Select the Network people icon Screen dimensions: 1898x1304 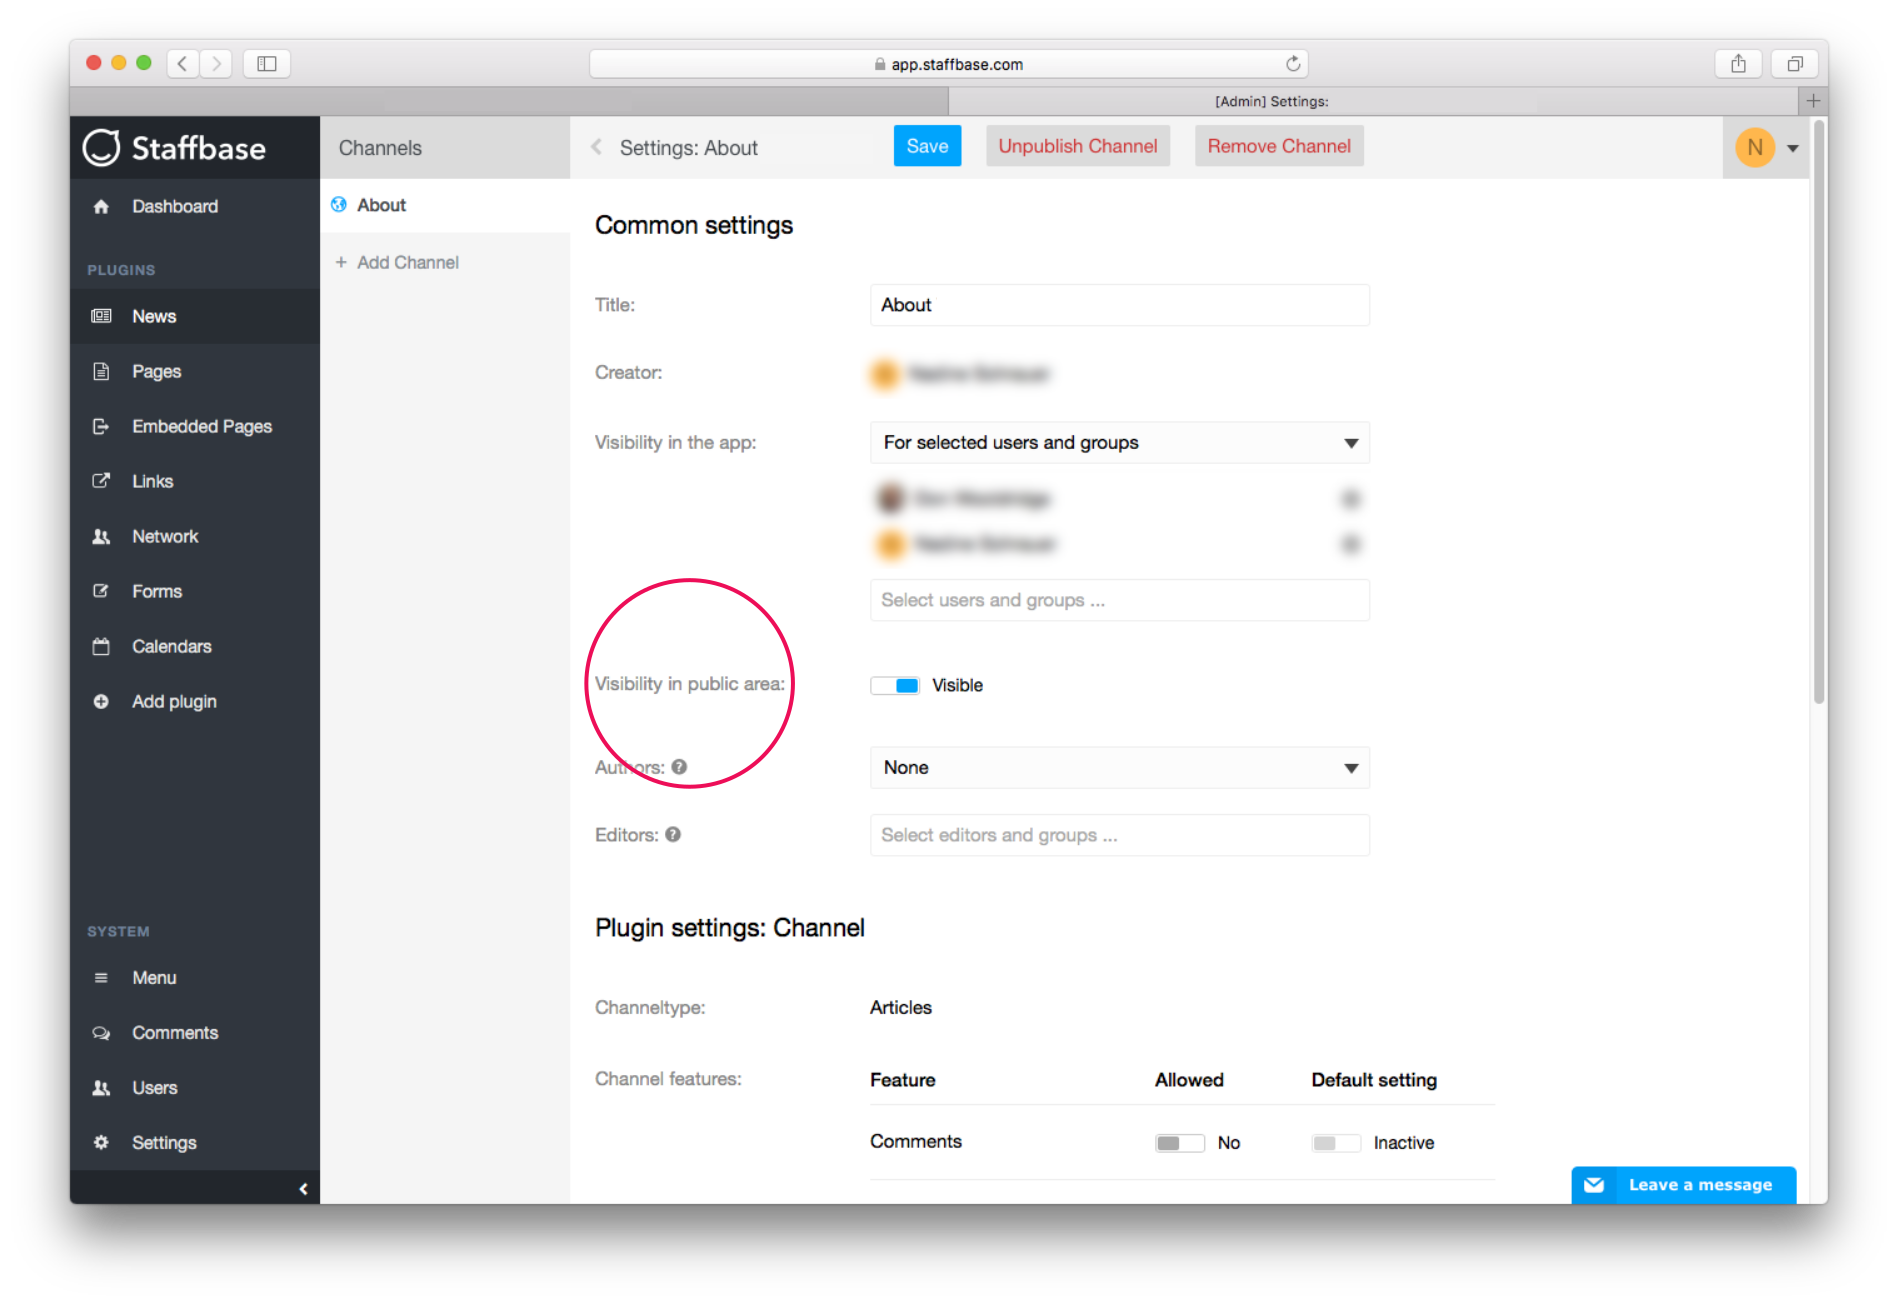coord(101,537)
